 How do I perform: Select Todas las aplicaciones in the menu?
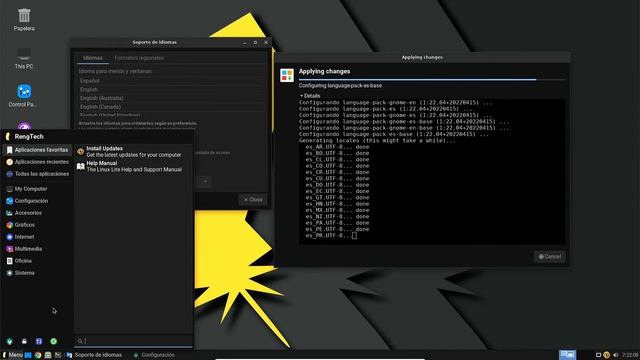[37, 174]
